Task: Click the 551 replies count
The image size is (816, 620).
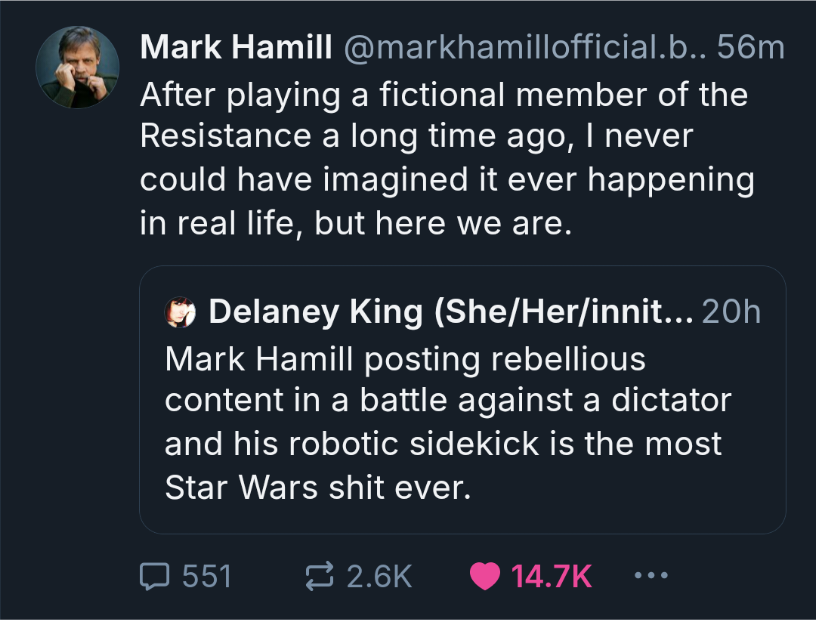Action: [206, 576]
